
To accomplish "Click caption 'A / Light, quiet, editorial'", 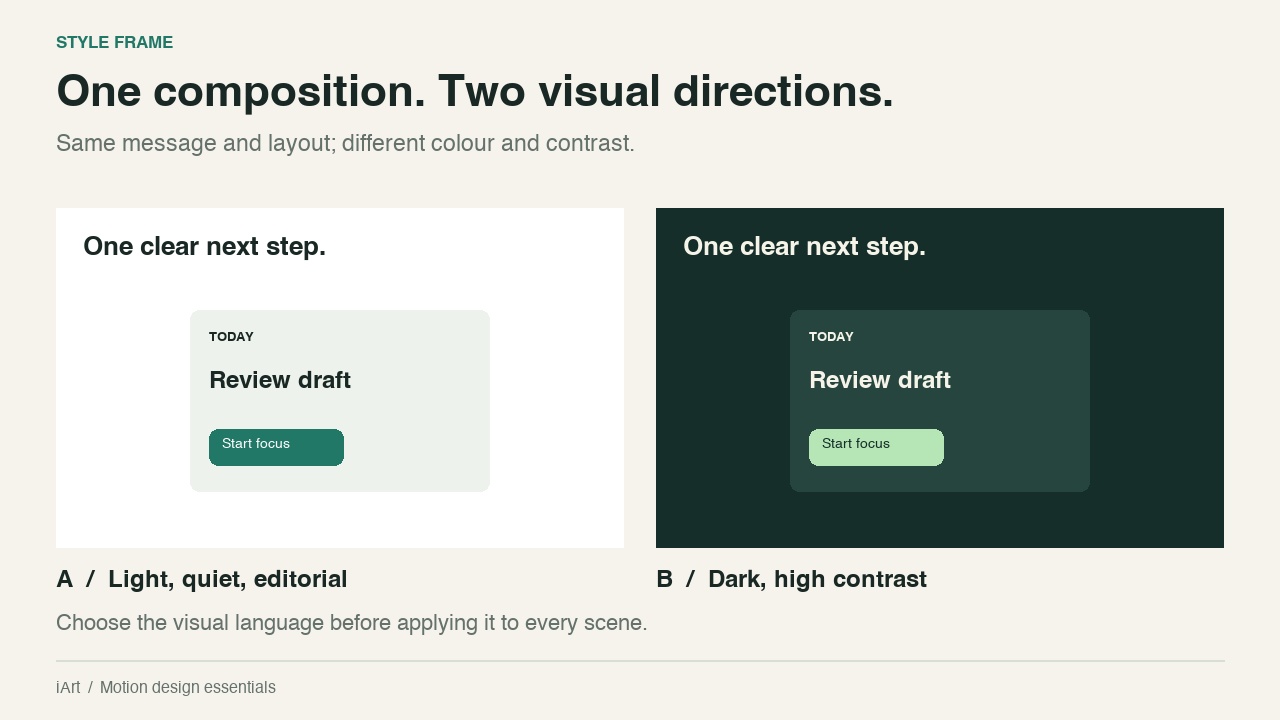I will coord(202,579).
